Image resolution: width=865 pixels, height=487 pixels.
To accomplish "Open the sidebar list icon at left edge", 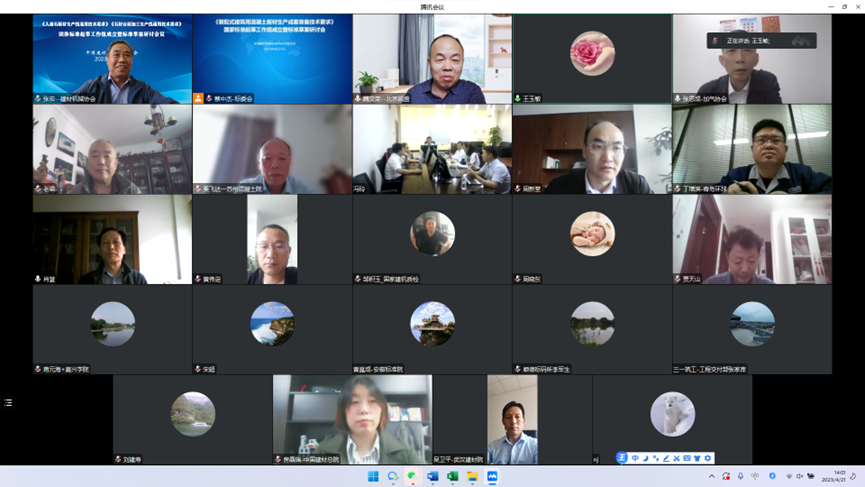I will tap(8, 403).
